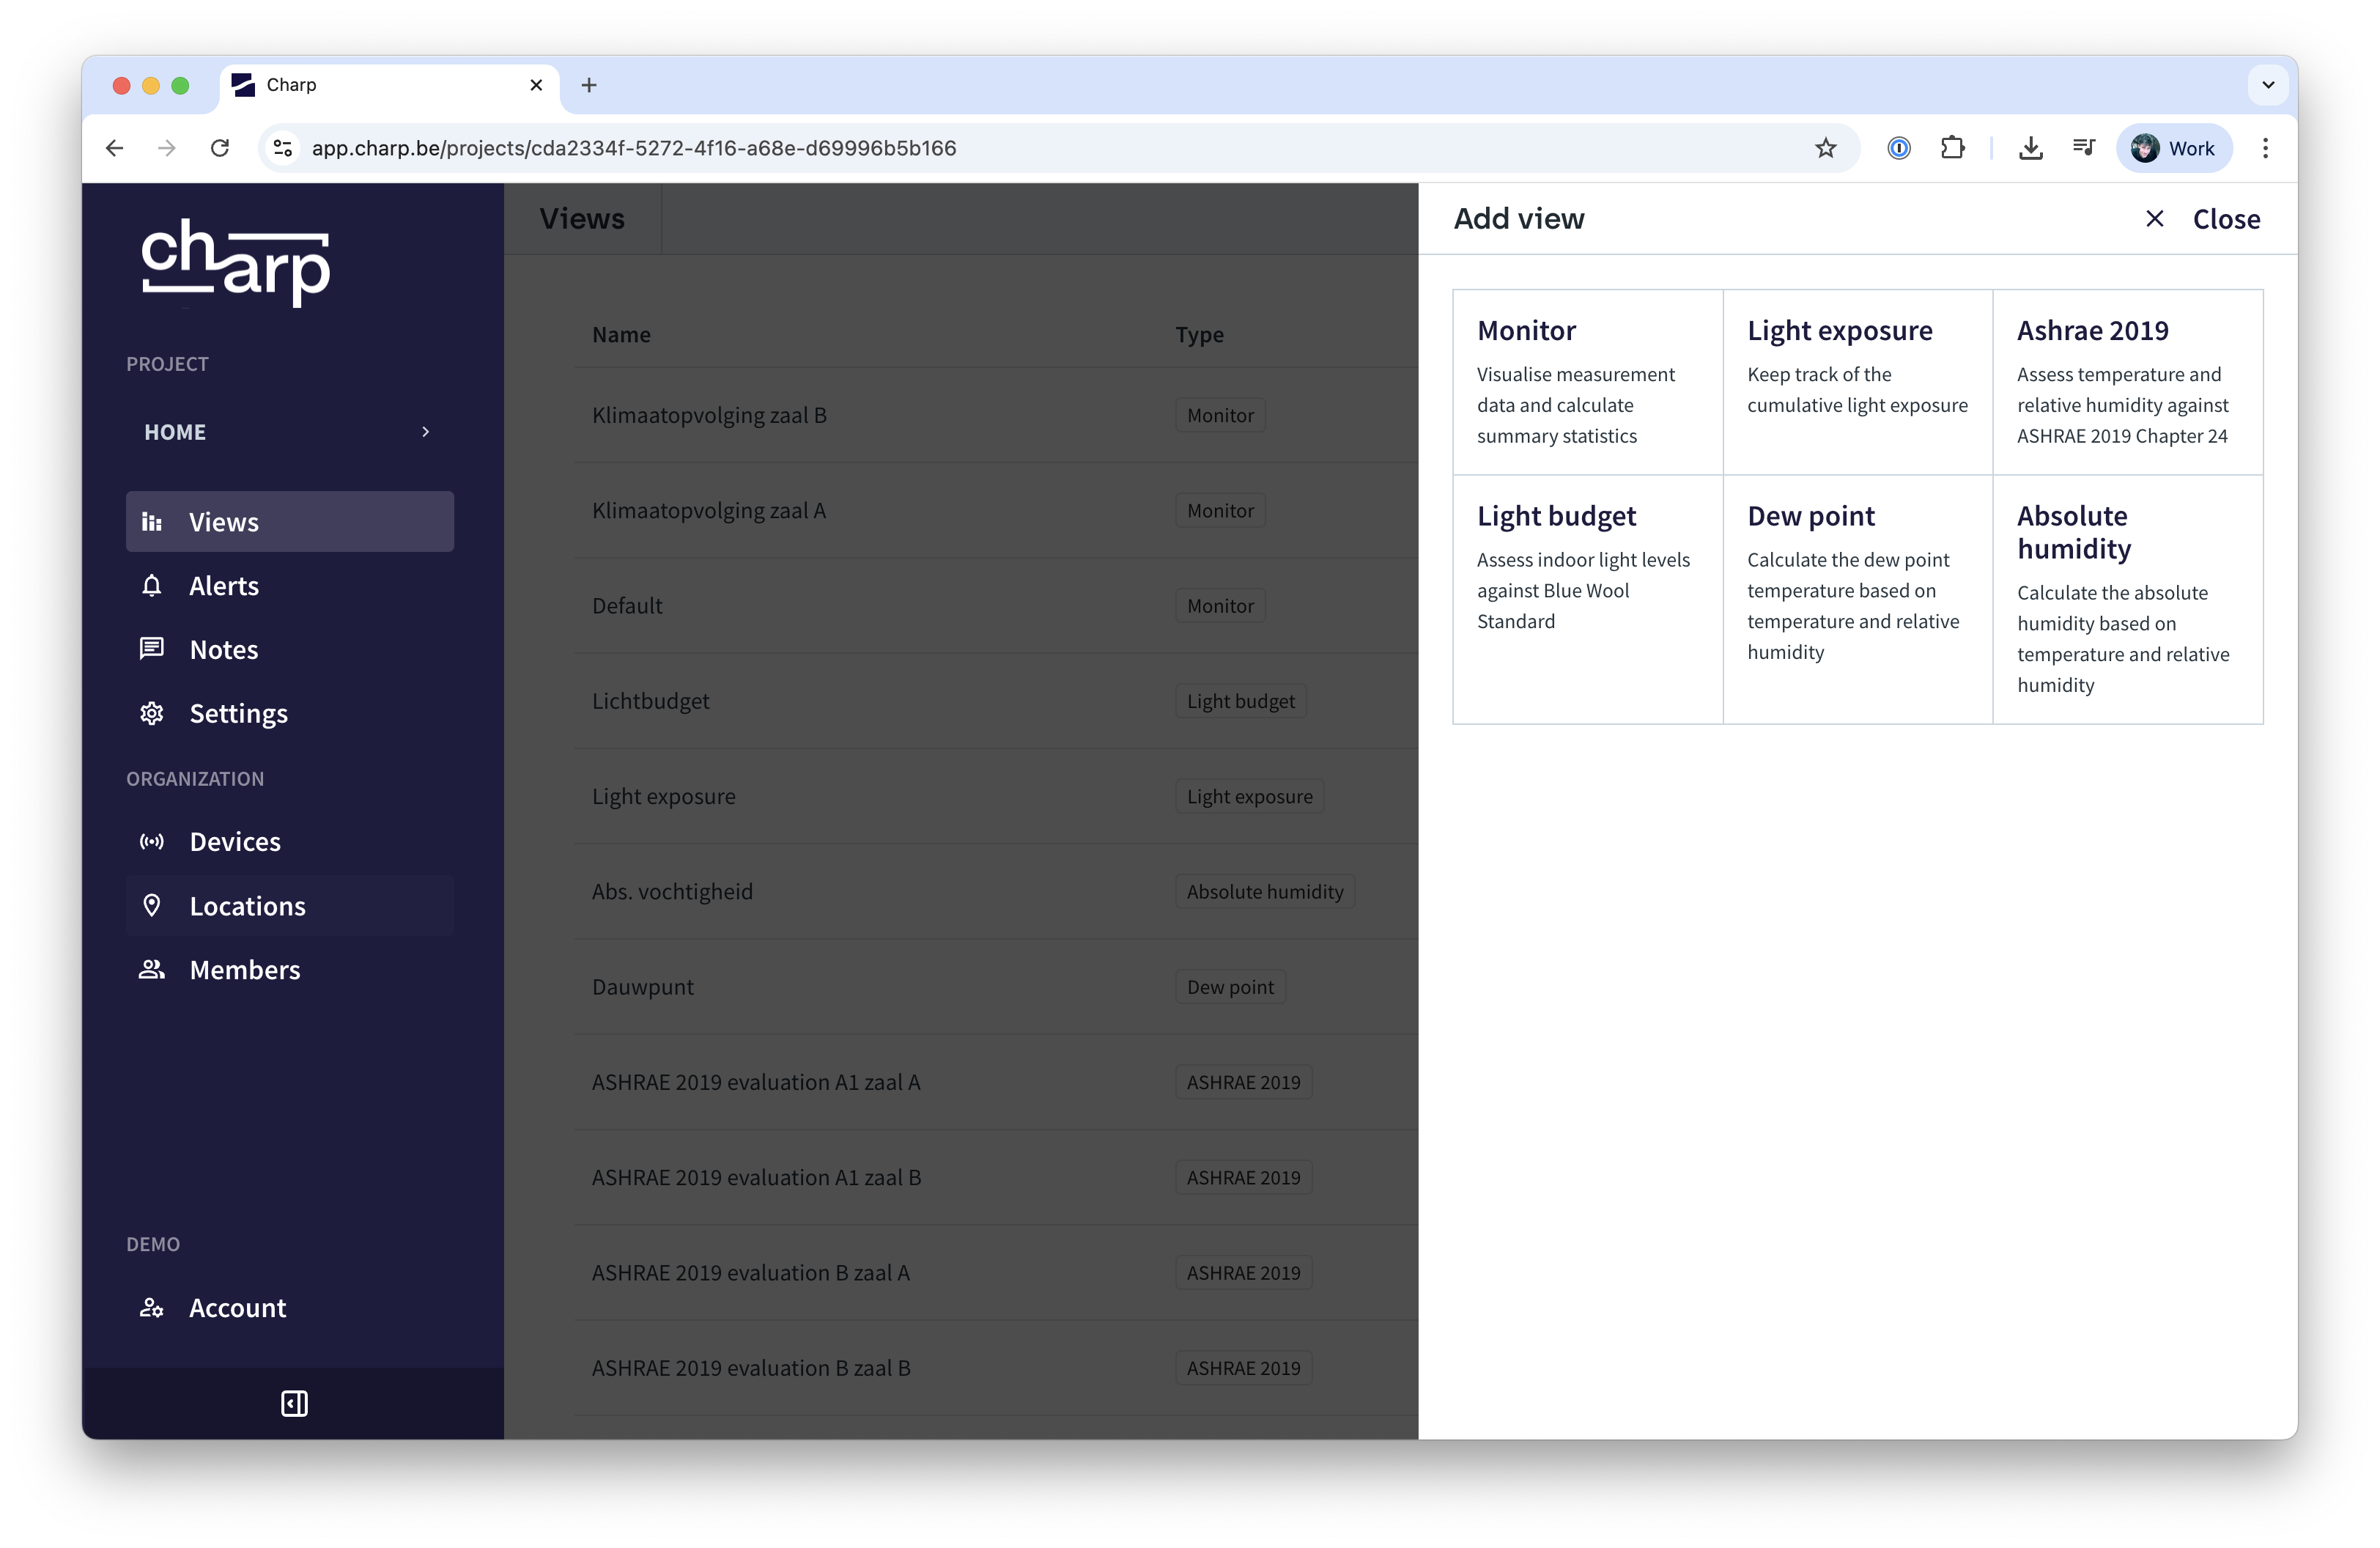The image size is (2380, 1548).
Task: Choose the Dew point view card
Action: [x=1857, y=599]
